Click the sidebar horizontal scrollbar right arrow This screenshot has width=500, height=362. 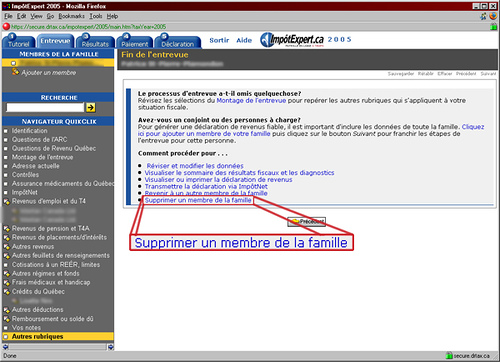tap(110, 347)
